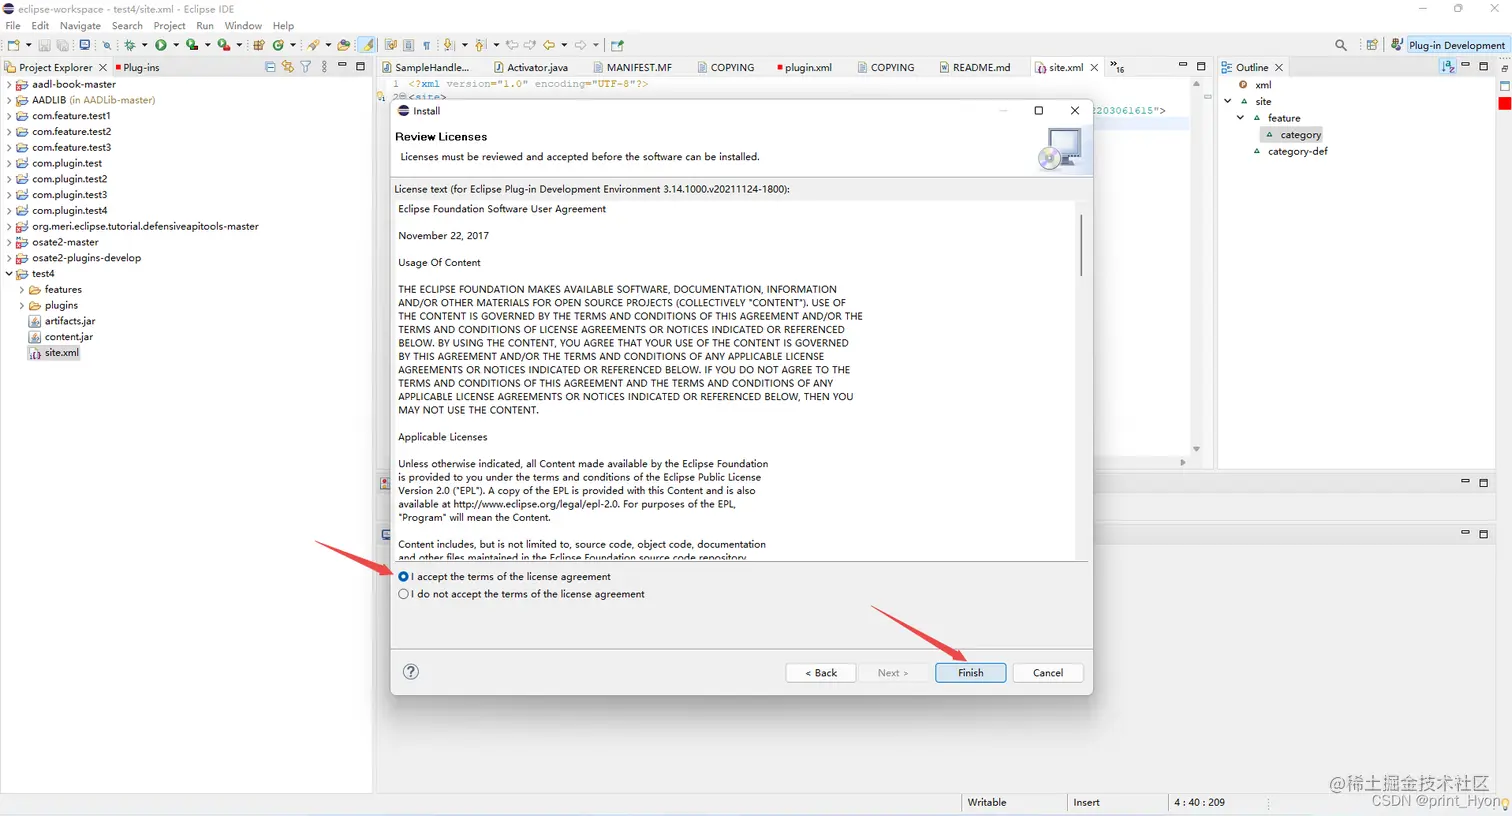1512x816 pixels.
Task: Open the Window menu
Action: (x=243, y=26)
